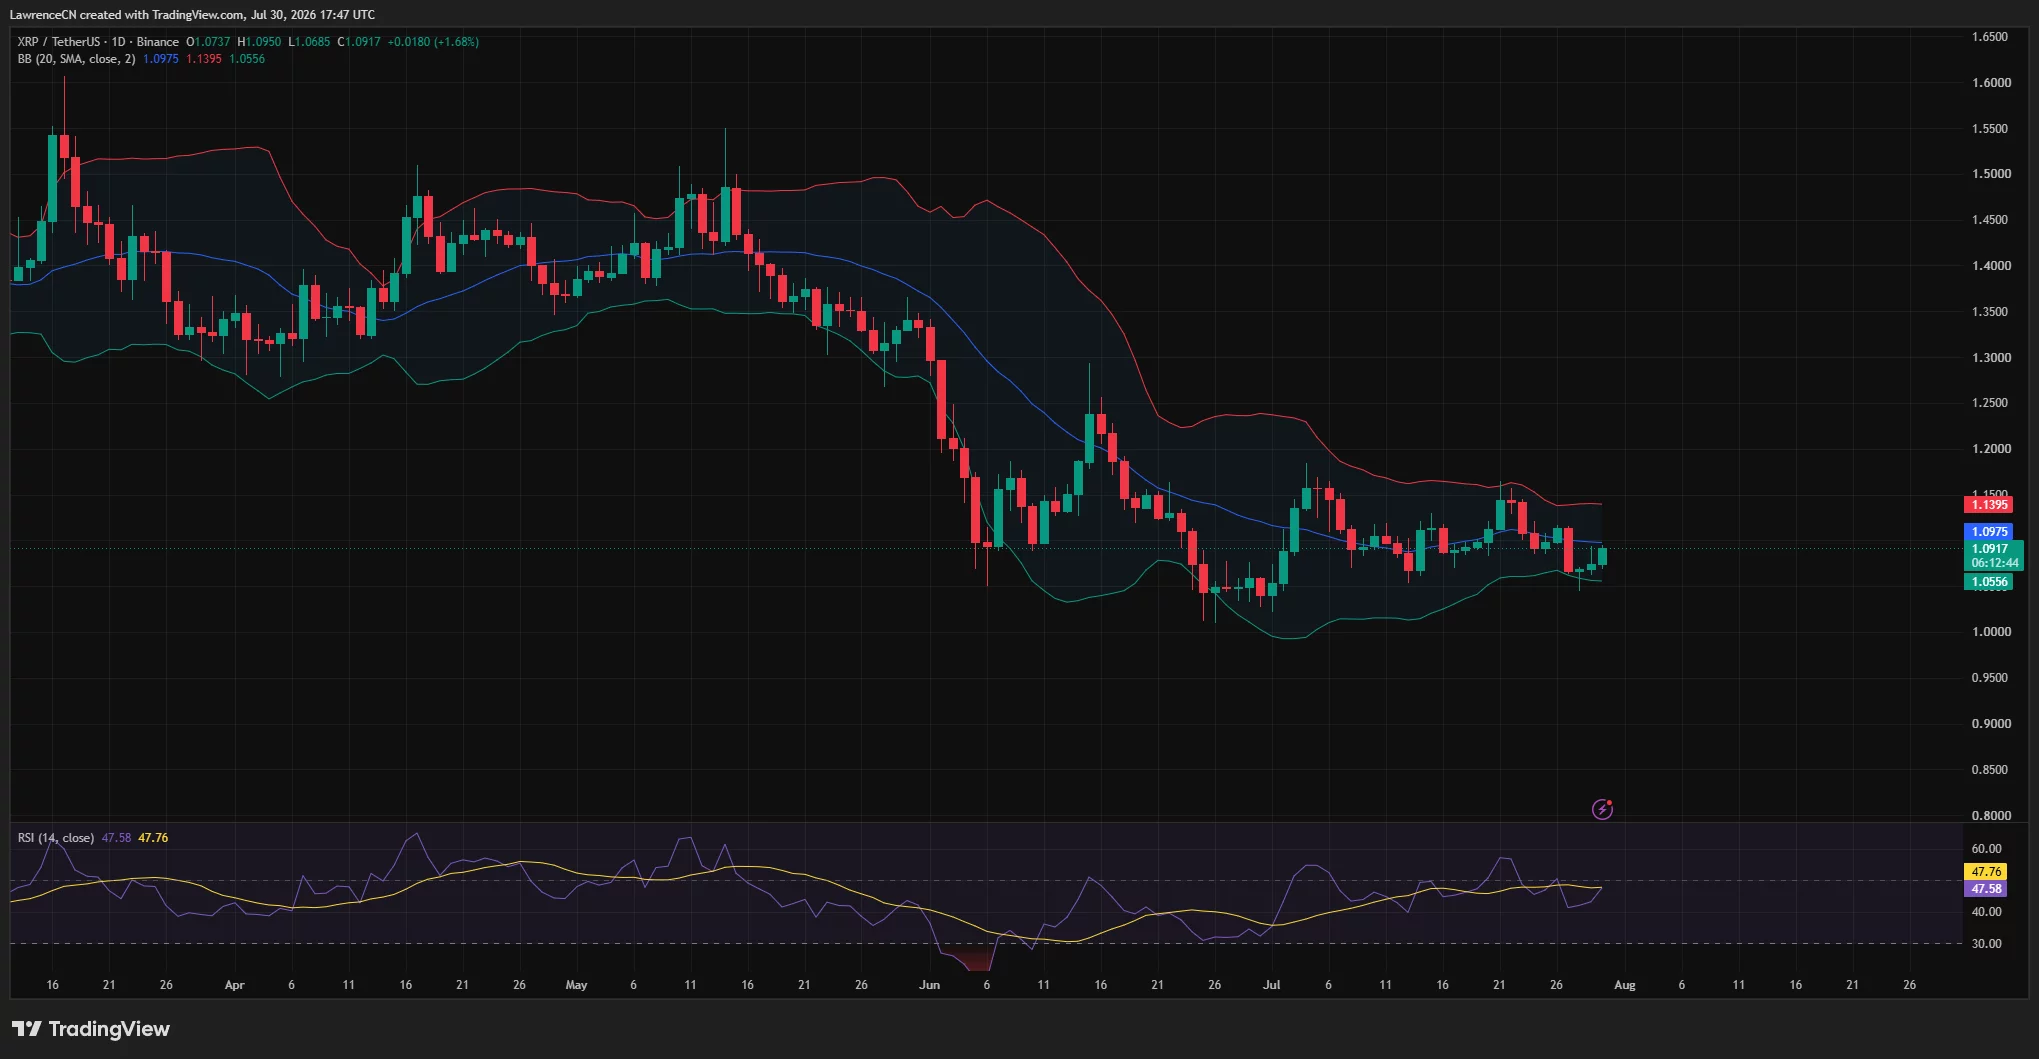The height and width of the screenshot is (1059, 2039).
Task: Click the BB legend green value 1.0556
Action: pyautogui.click(x=247, y=59)
